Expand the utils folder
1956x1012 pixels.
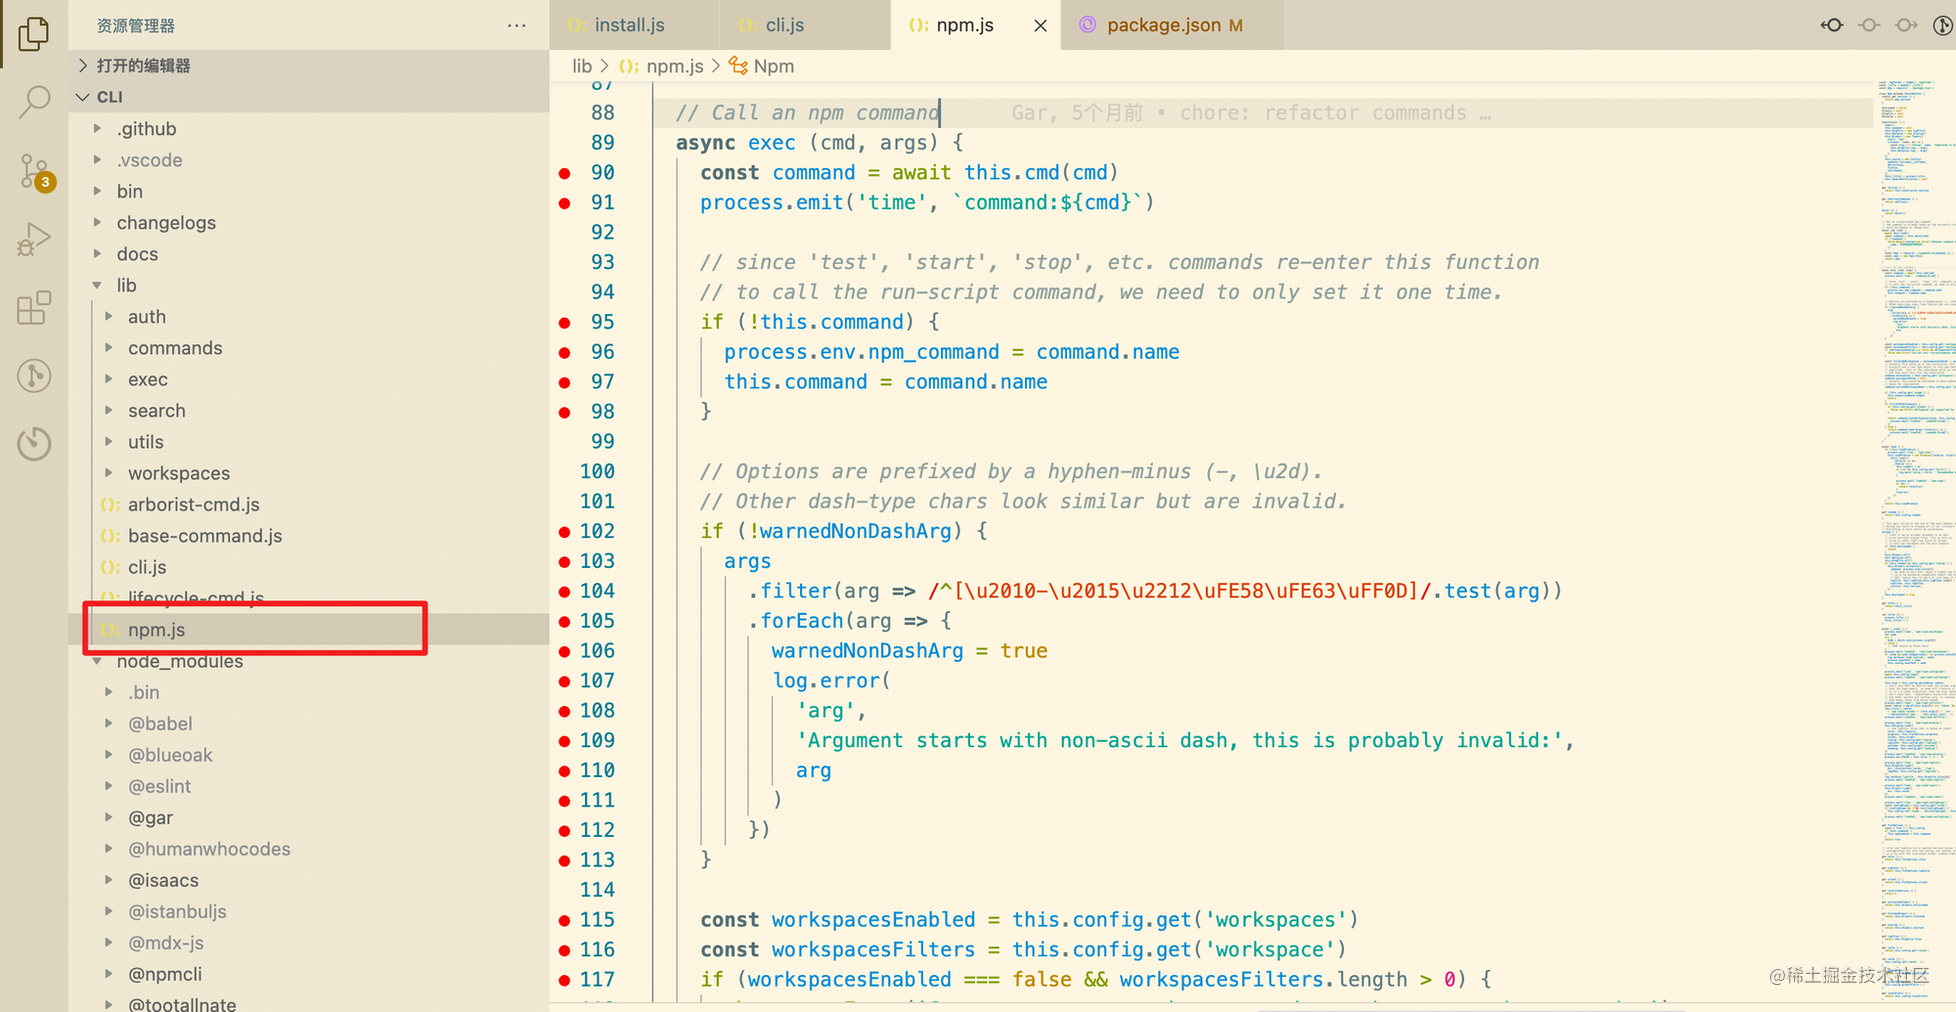(x=146, y=442)
